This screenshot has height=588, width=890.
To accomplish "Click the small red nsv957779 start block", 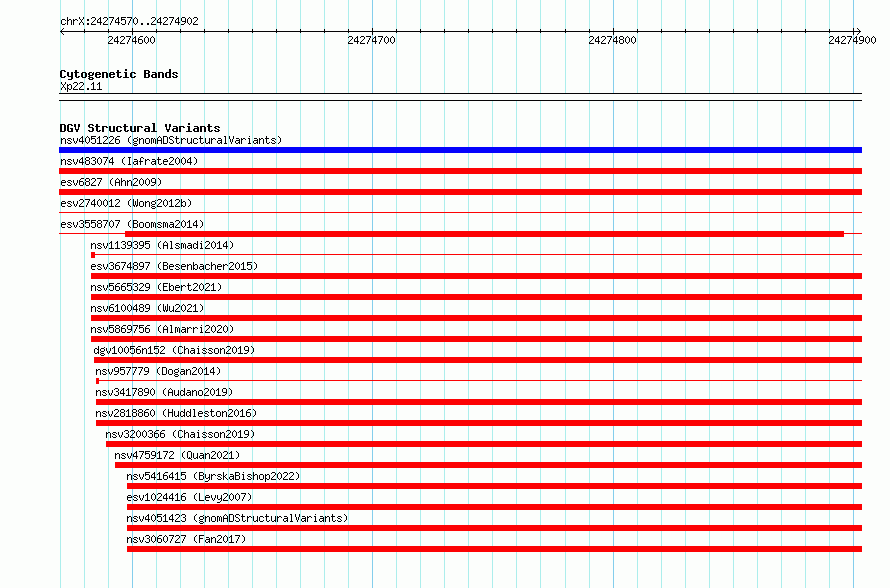I will [x=98, y=381].
